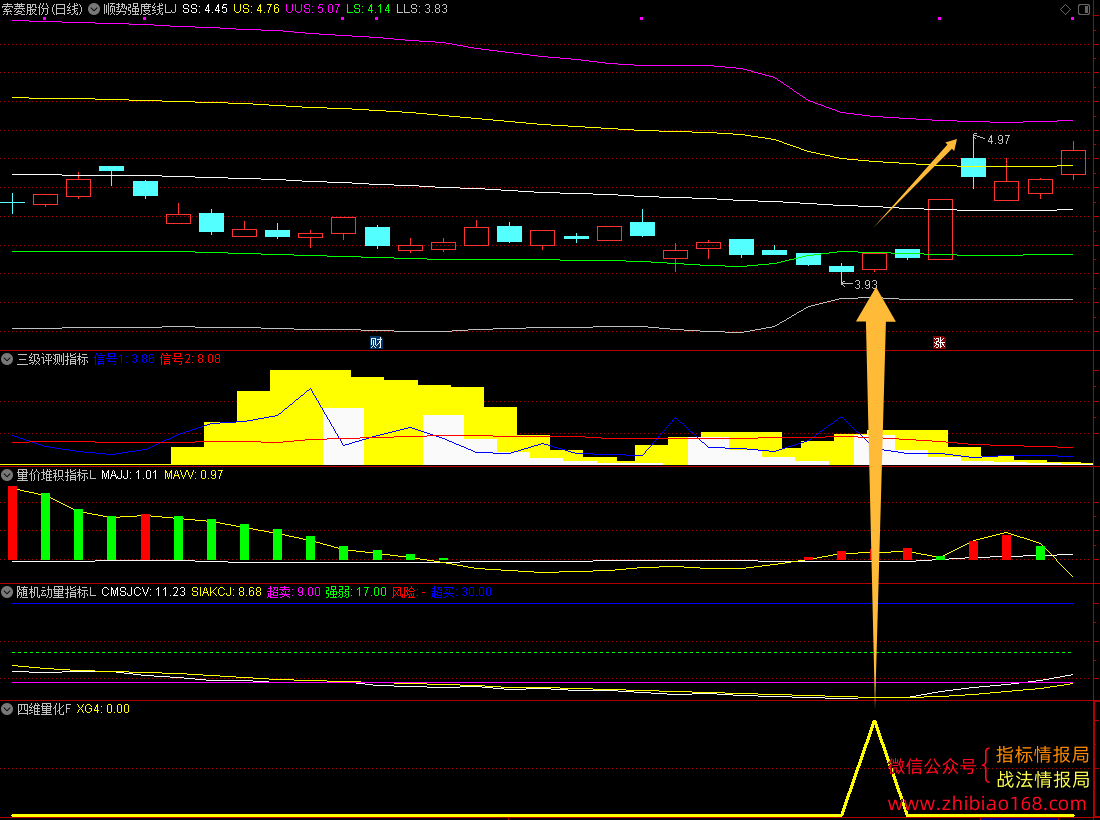Click the 4.97 high price label
Image resolution: width=1100 pixels, height=820 pixels.
998,140
